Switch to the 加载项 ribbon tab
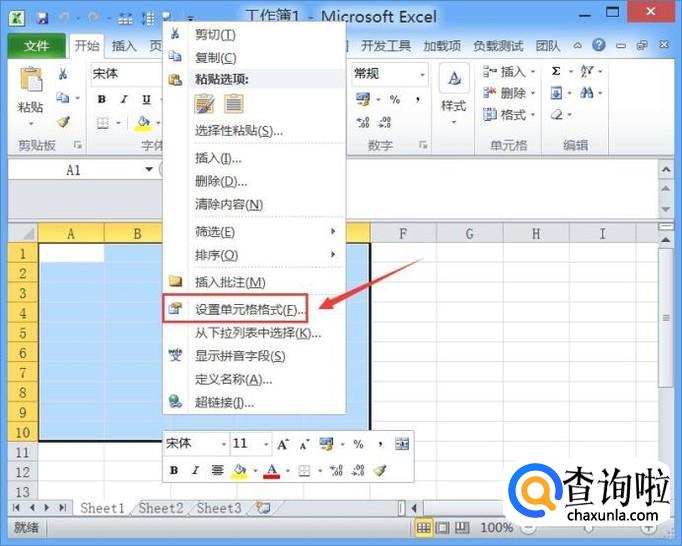This screenshot has height=546, width=682. 442,46
